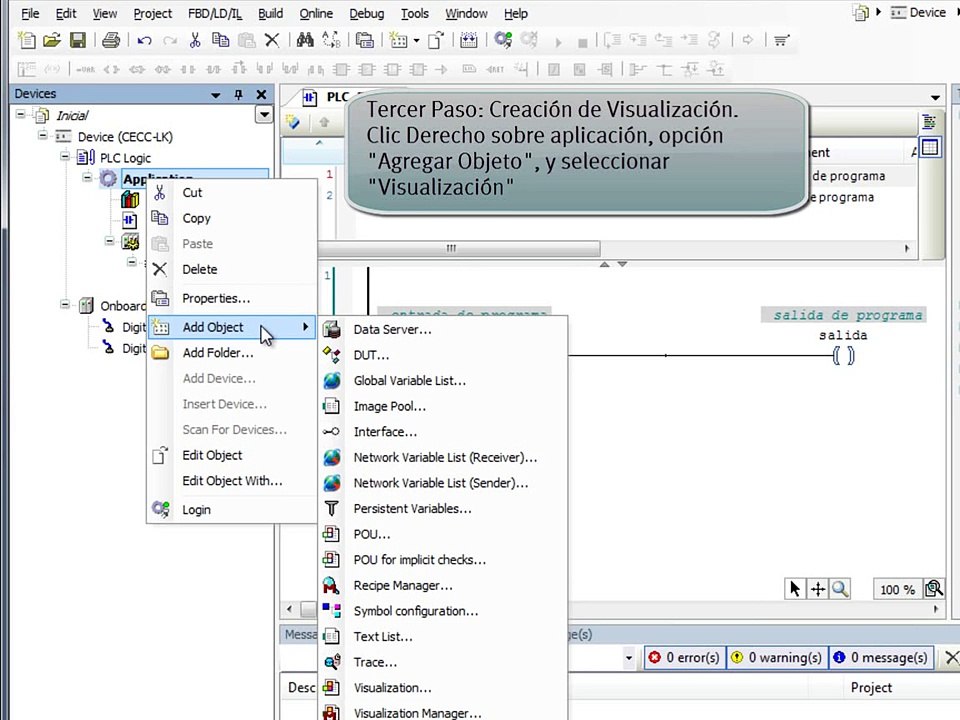Collapse the Inicial tree node
960x720 pixels.
(x=21, y=114)
